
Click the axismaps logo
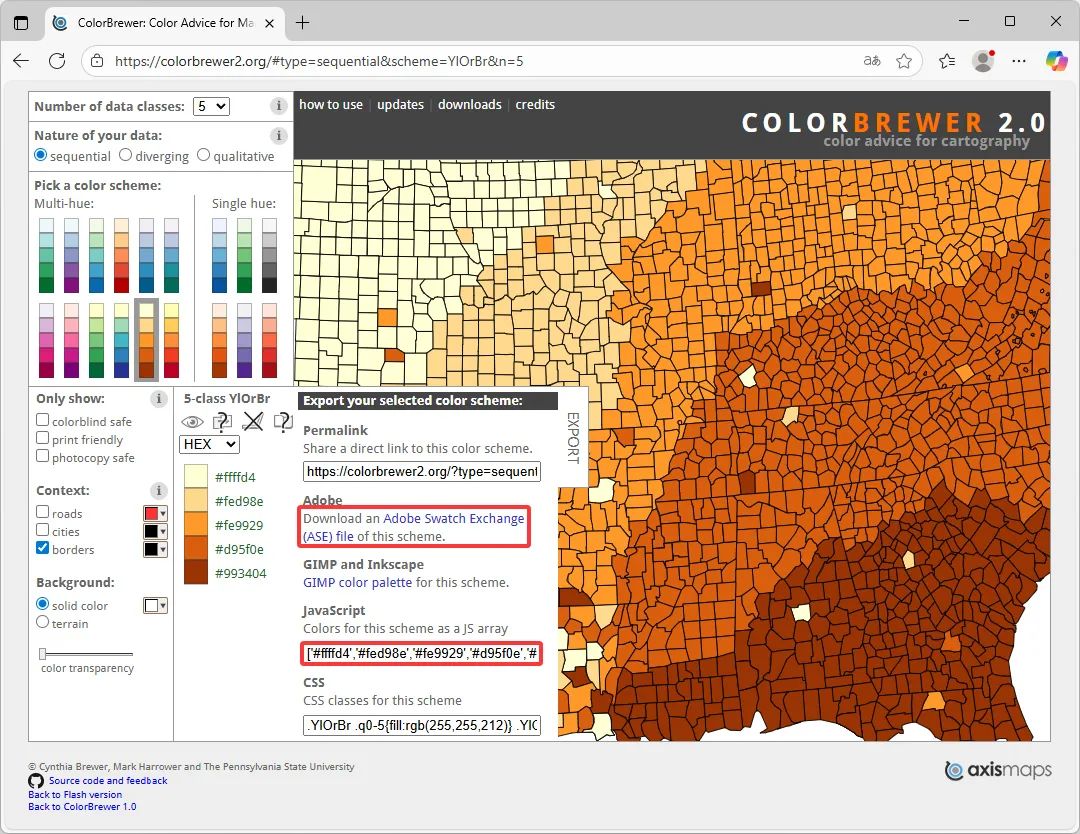coord(998,769)
